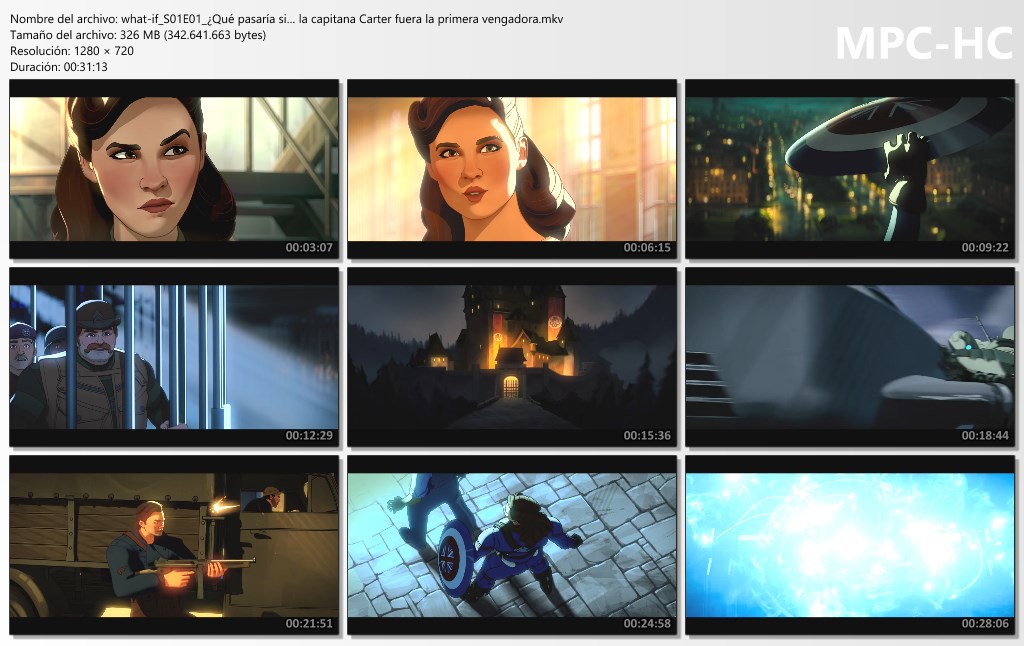Open the soldier firing gun thumbnail at 00:21:51

point(174,545)
